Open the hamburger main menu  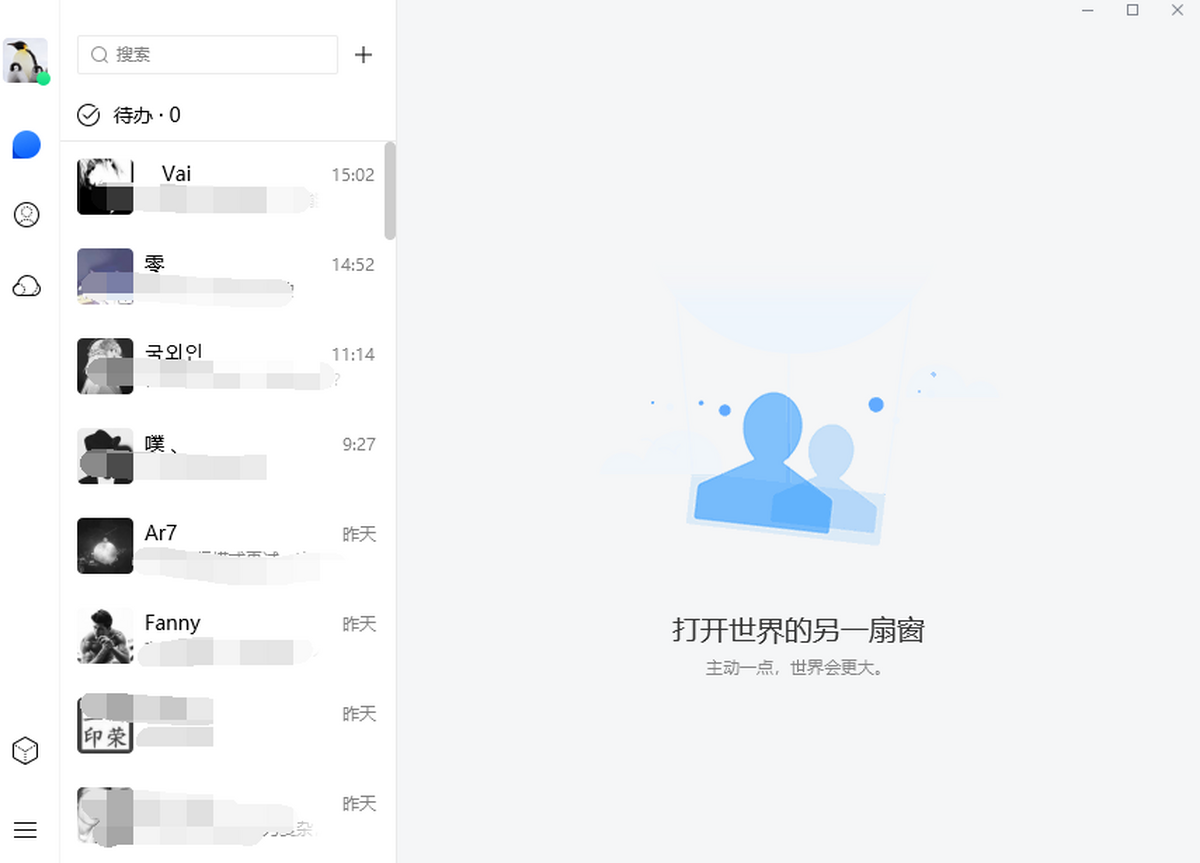pyautogui.click(x=25, y=830)
